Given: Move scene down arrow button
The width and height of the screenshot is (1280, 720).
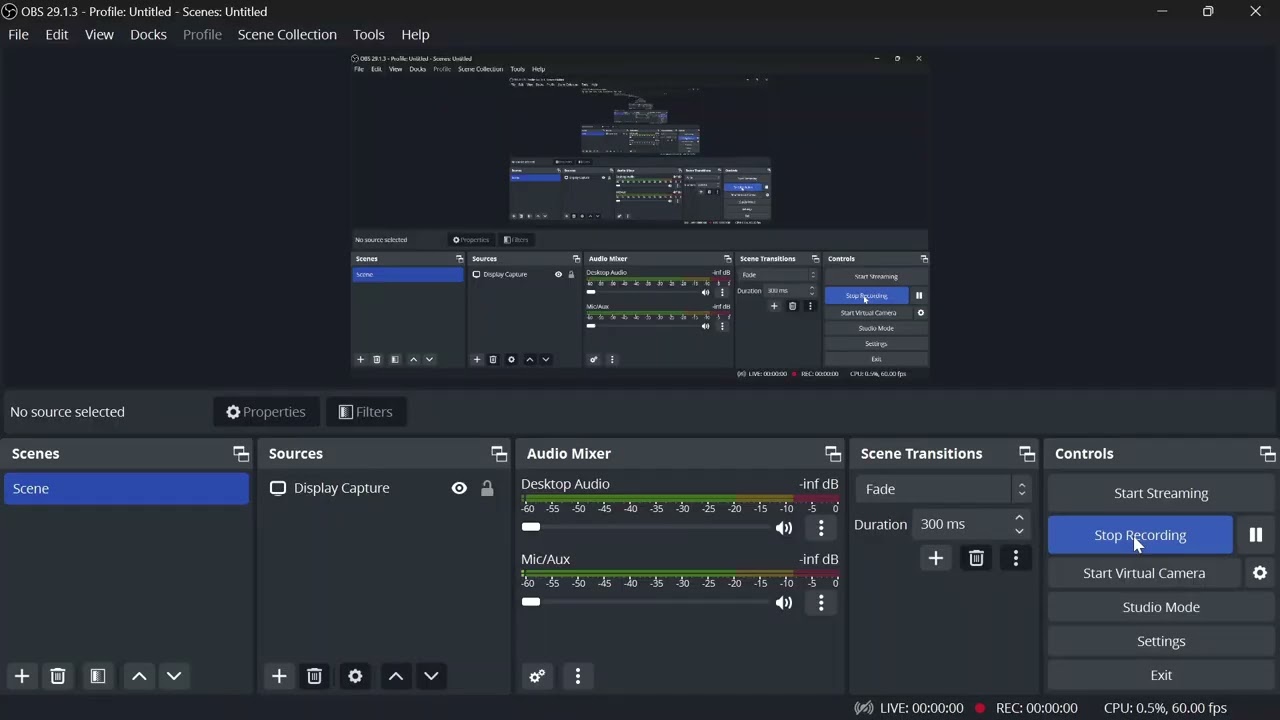Looking at the screenshot, I should click(x=174, y=676).
